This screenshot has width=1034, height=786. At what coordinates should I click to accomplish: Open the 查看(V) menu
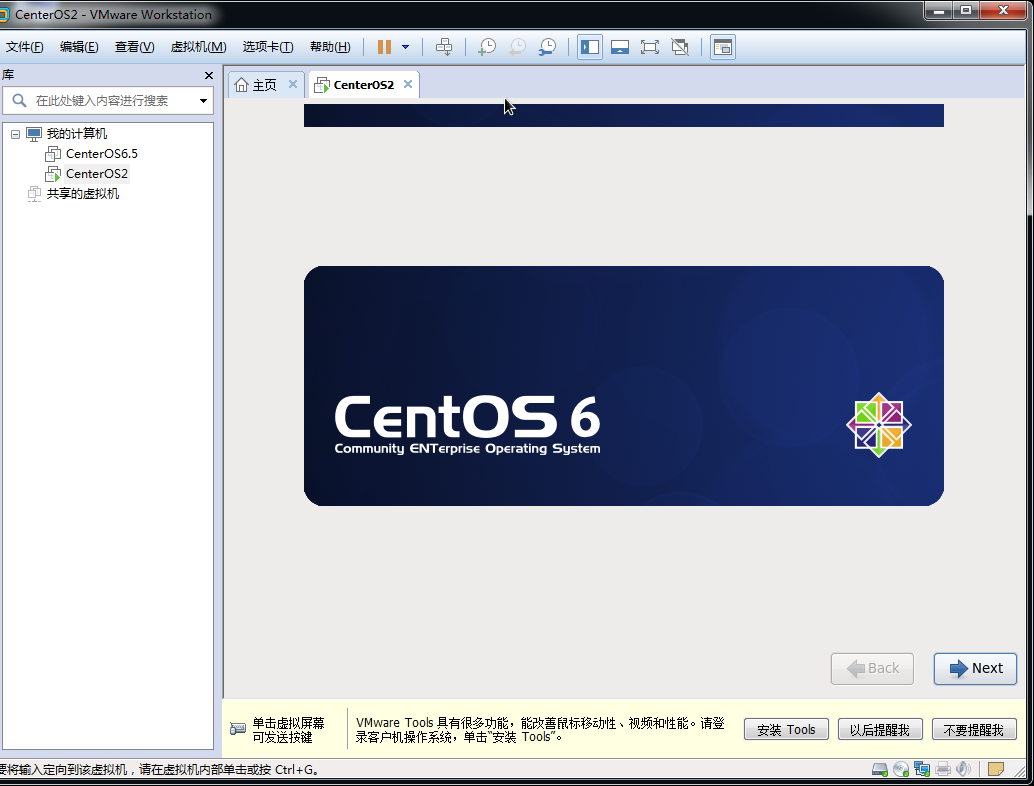point(135,47)
